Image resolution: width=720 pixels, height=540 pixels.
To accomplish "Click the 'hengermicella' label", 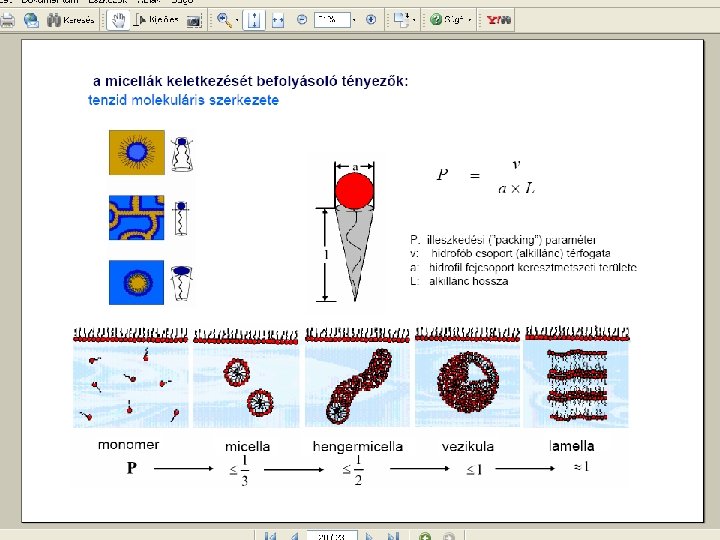I will click(x=358, y=446).
